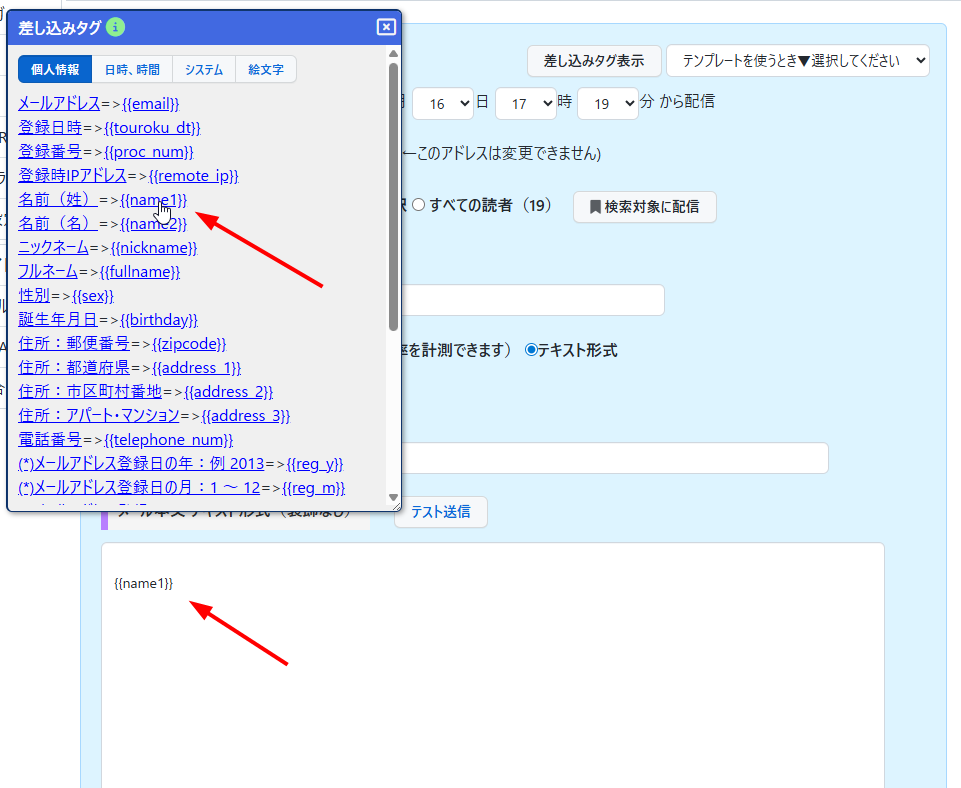Click the {{nickname}} tag link
The width and height of the screenshot is (961, 788).
[154, 247]
